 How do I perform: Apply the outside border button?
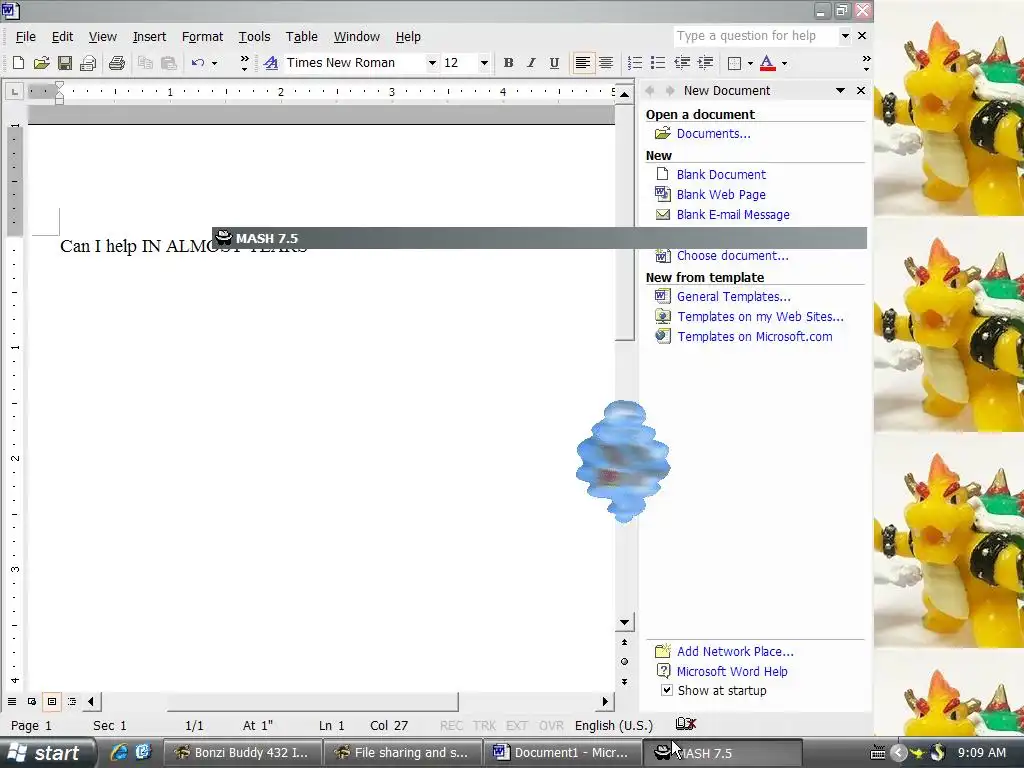(x=734, y=63)
